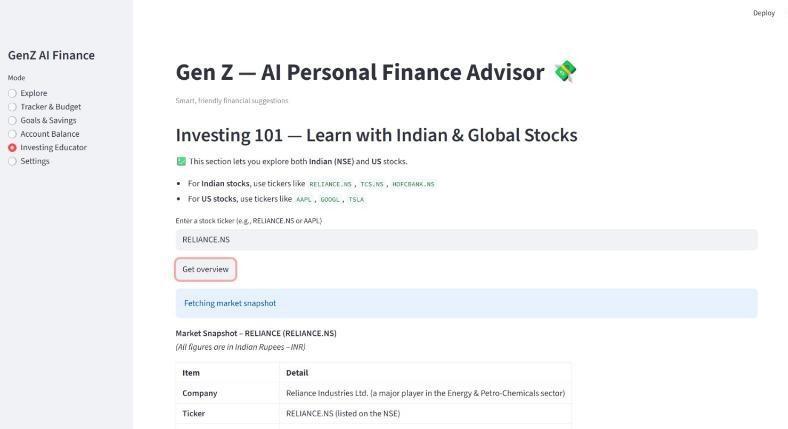
Task: Click the green chart emoji before section note
Action: 181,161
